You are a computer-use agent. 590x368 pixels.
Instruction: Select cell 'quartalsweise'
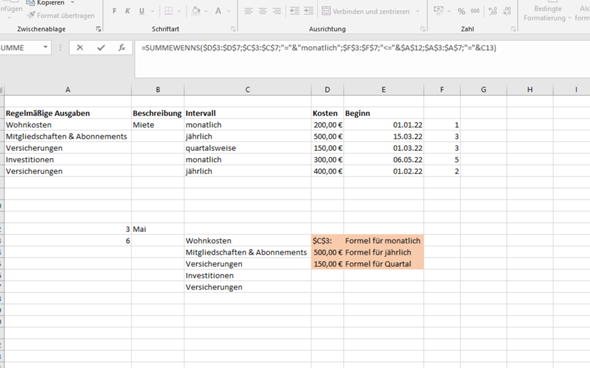click(x=248, y=148)
